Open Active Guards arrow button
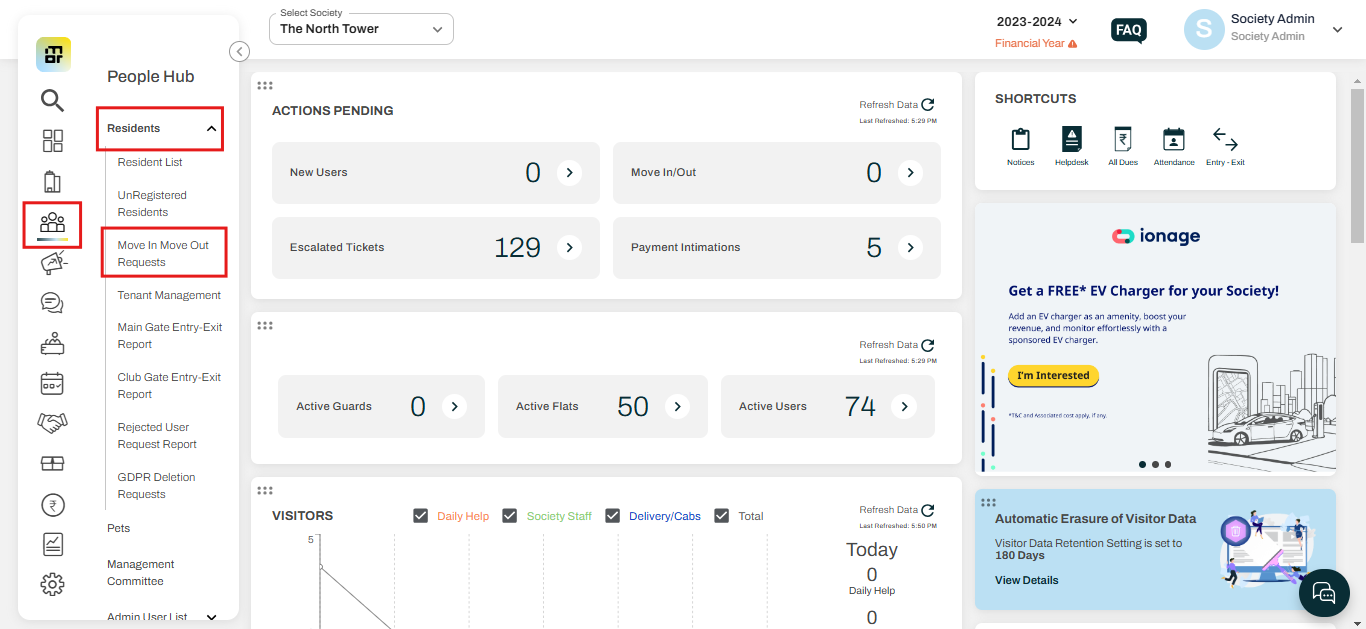The height and width of the screenshot is (629, 1366). coord(454,407)
